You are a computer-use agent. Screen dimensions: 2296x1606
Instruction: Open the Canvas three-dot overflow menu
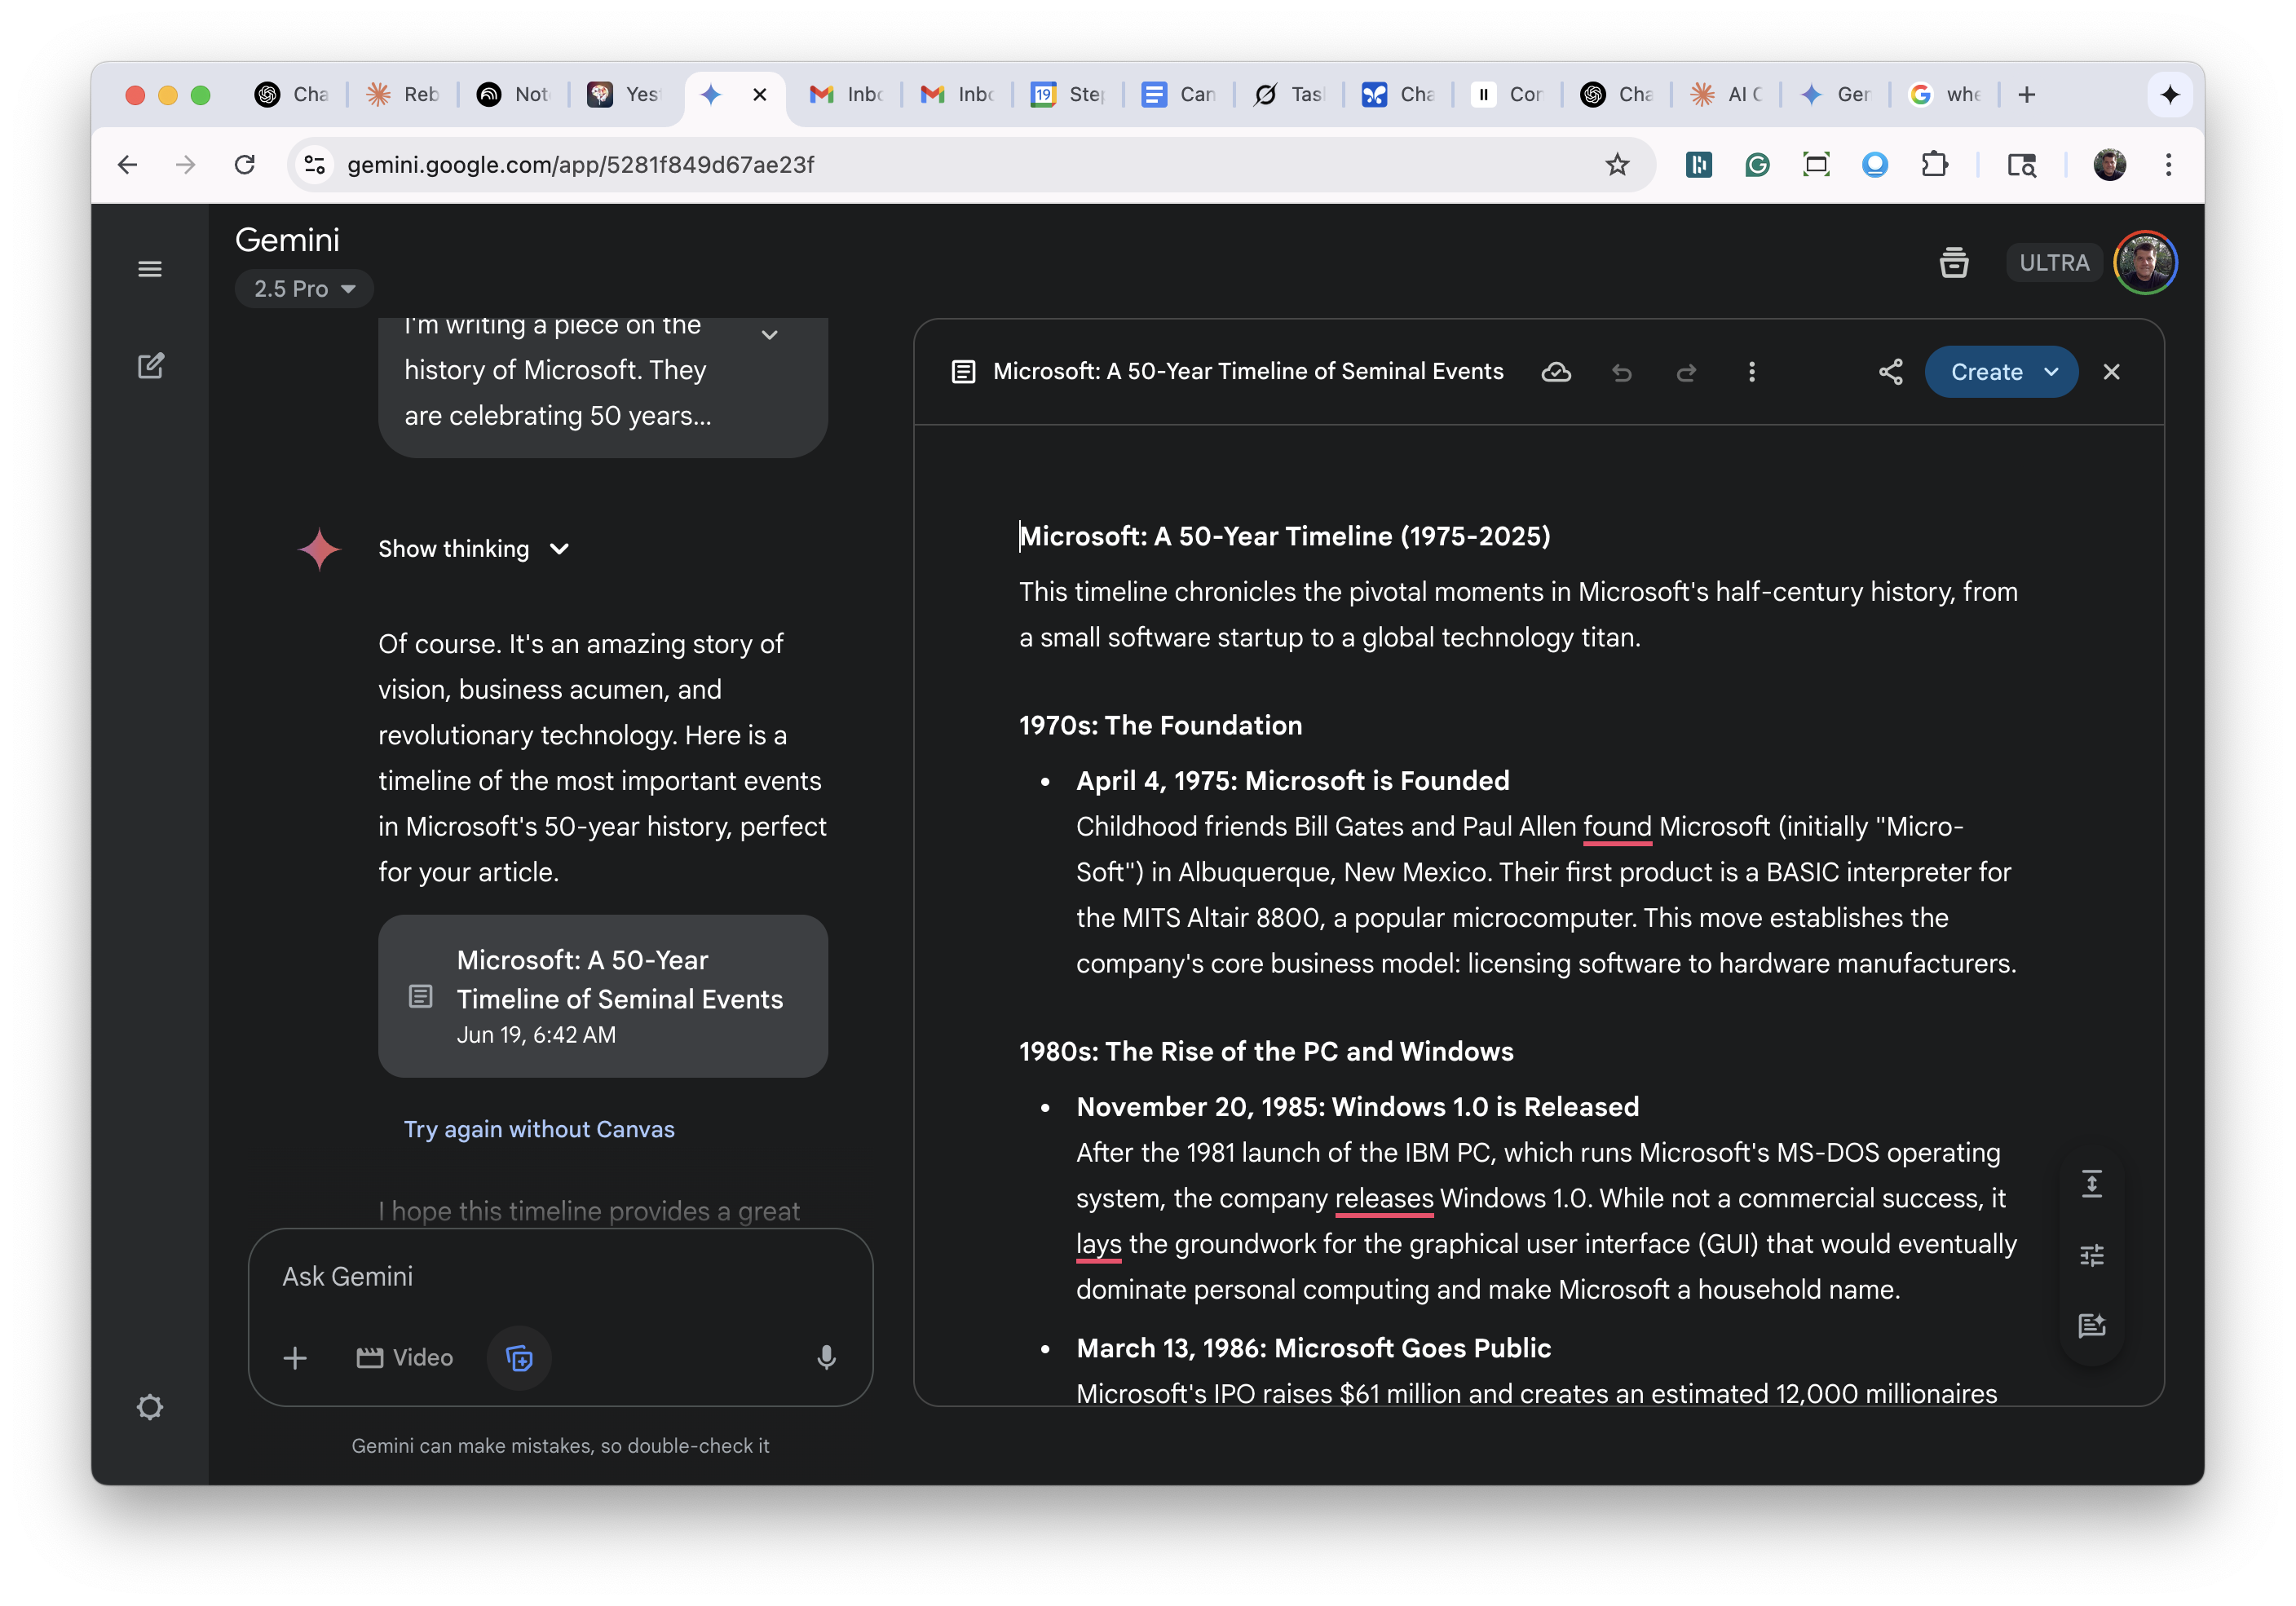click(x=1752, y=372)
